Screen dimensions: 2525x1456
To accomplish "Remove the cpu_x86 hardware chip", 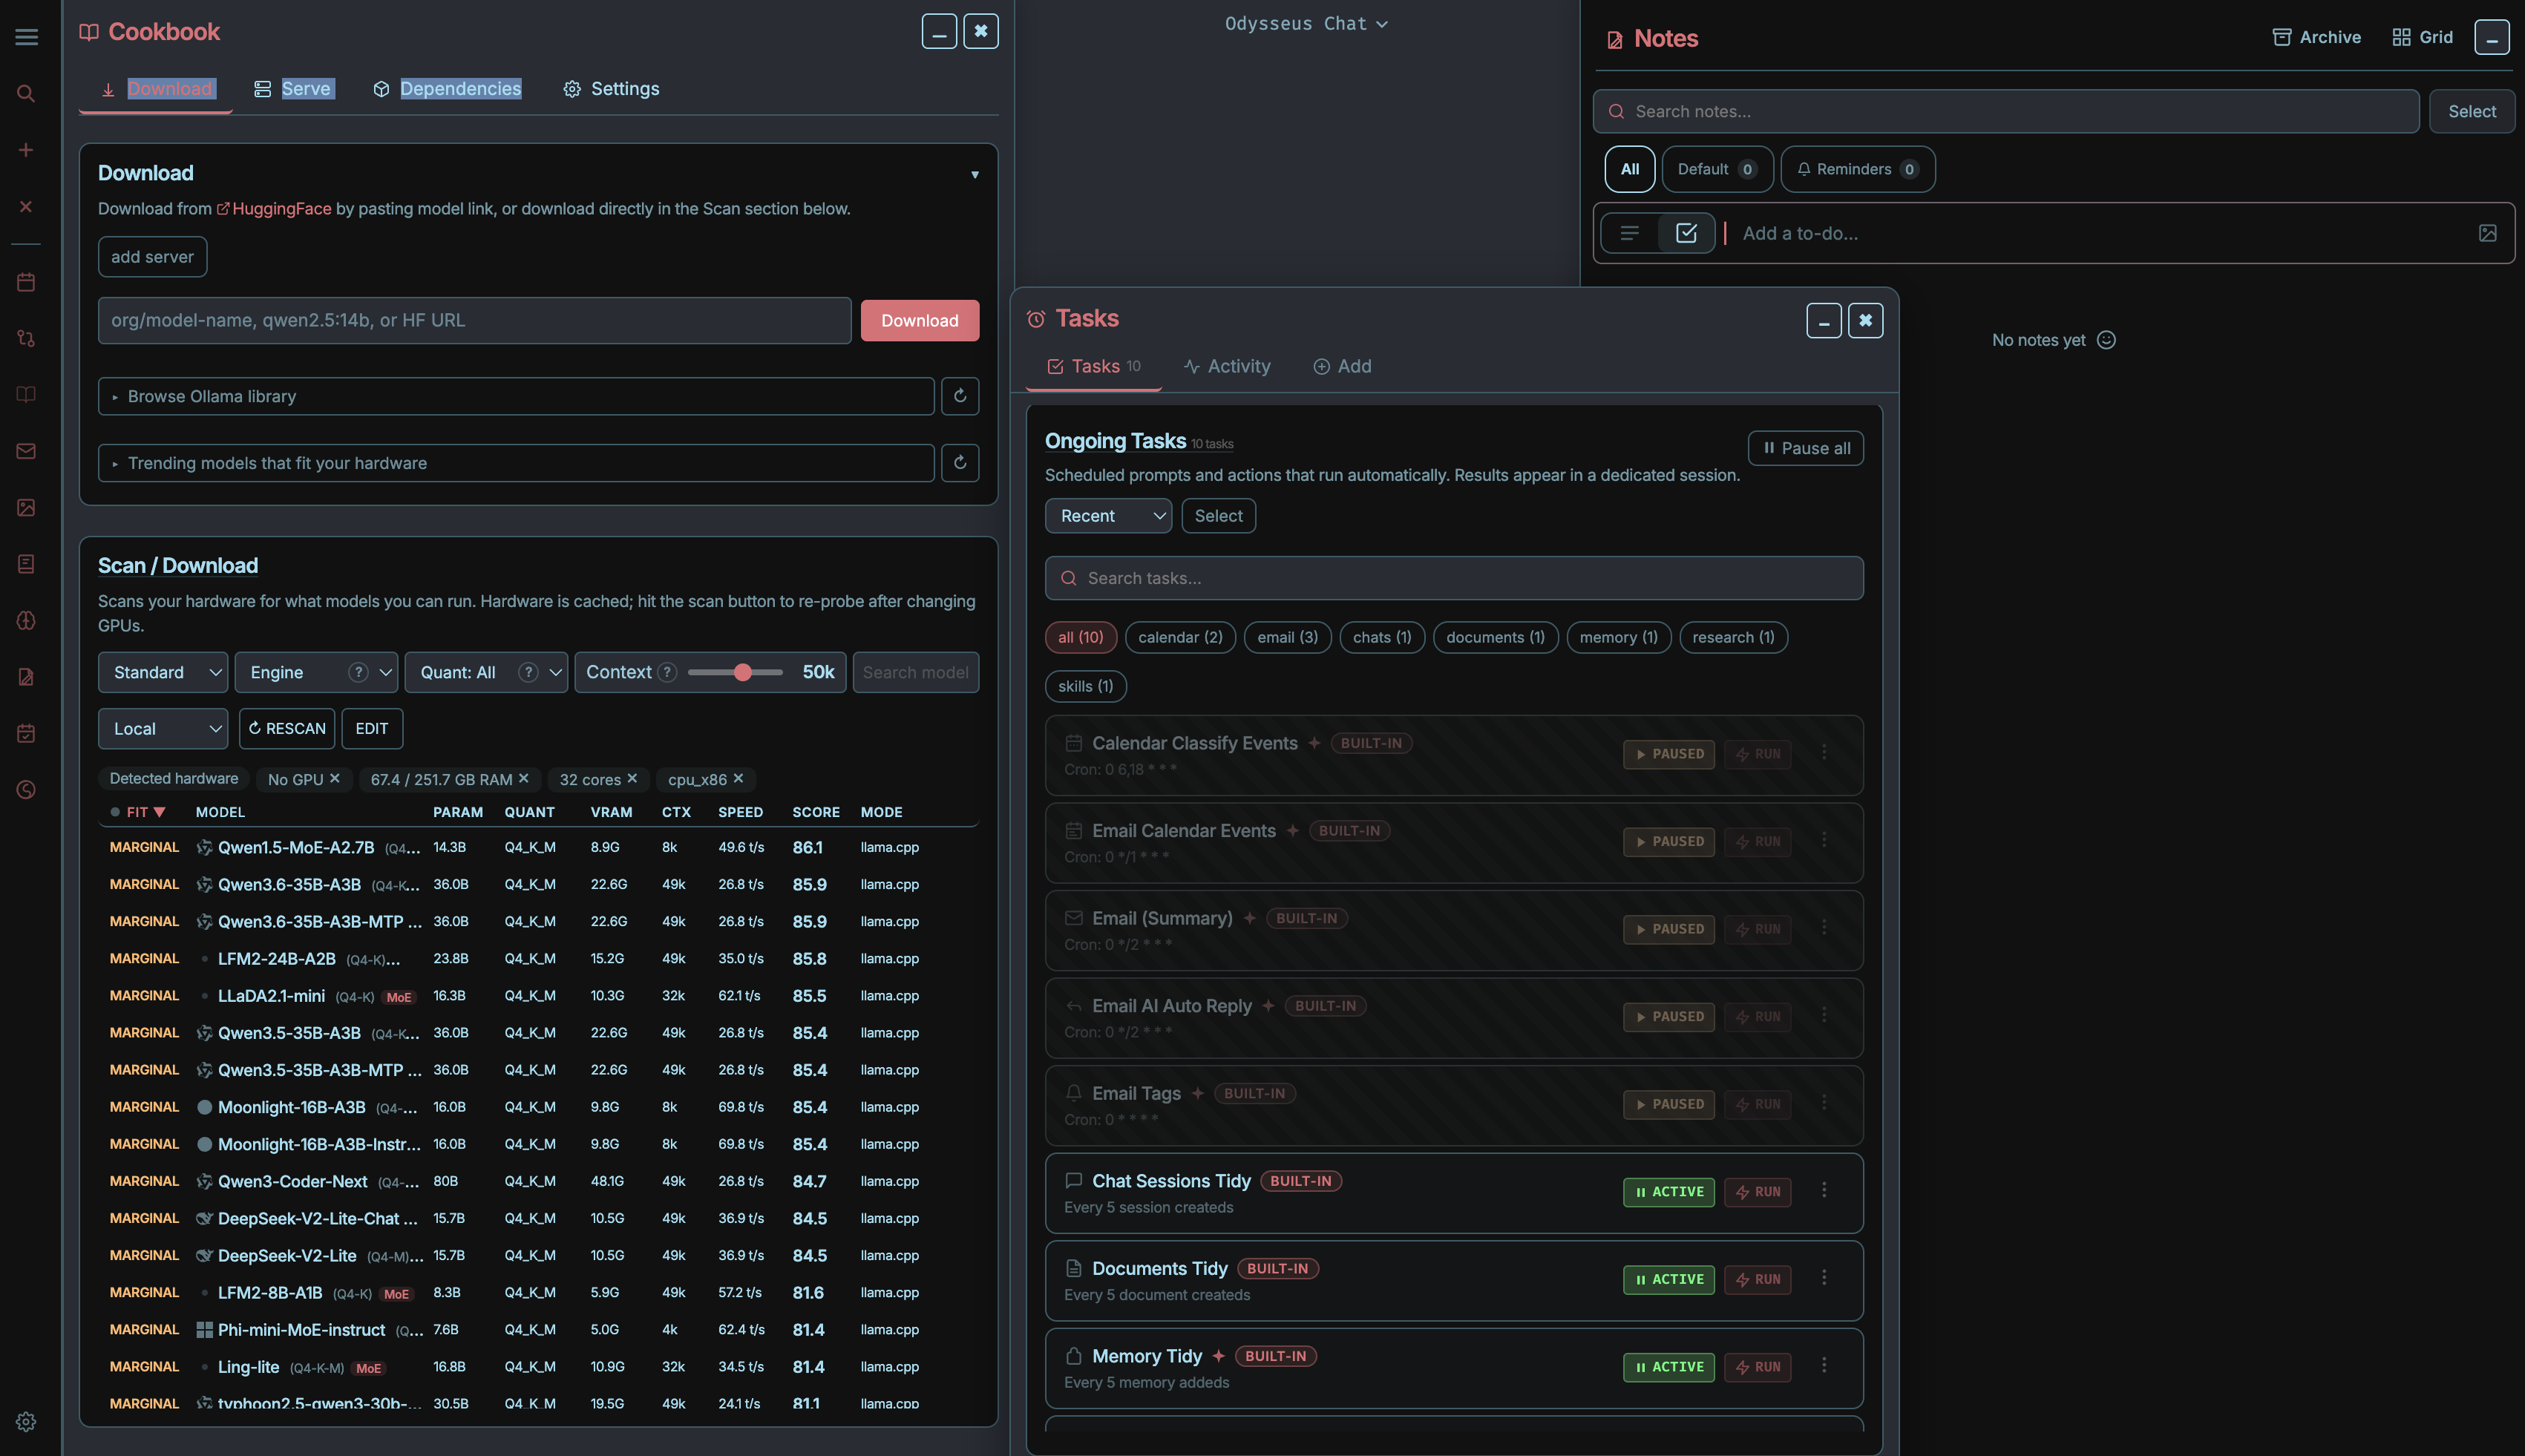I will (738, 778).
